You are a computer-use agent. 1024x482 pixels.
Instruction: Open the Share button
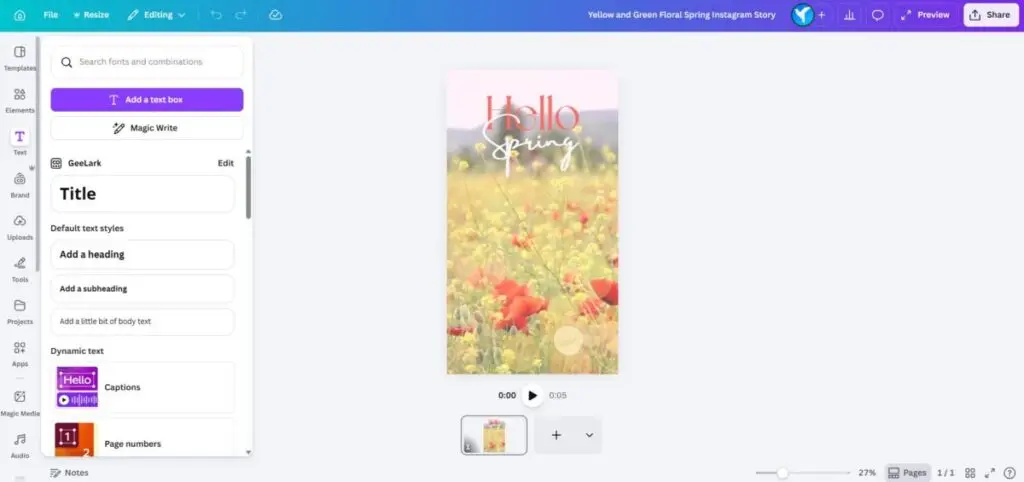point(991,14)
